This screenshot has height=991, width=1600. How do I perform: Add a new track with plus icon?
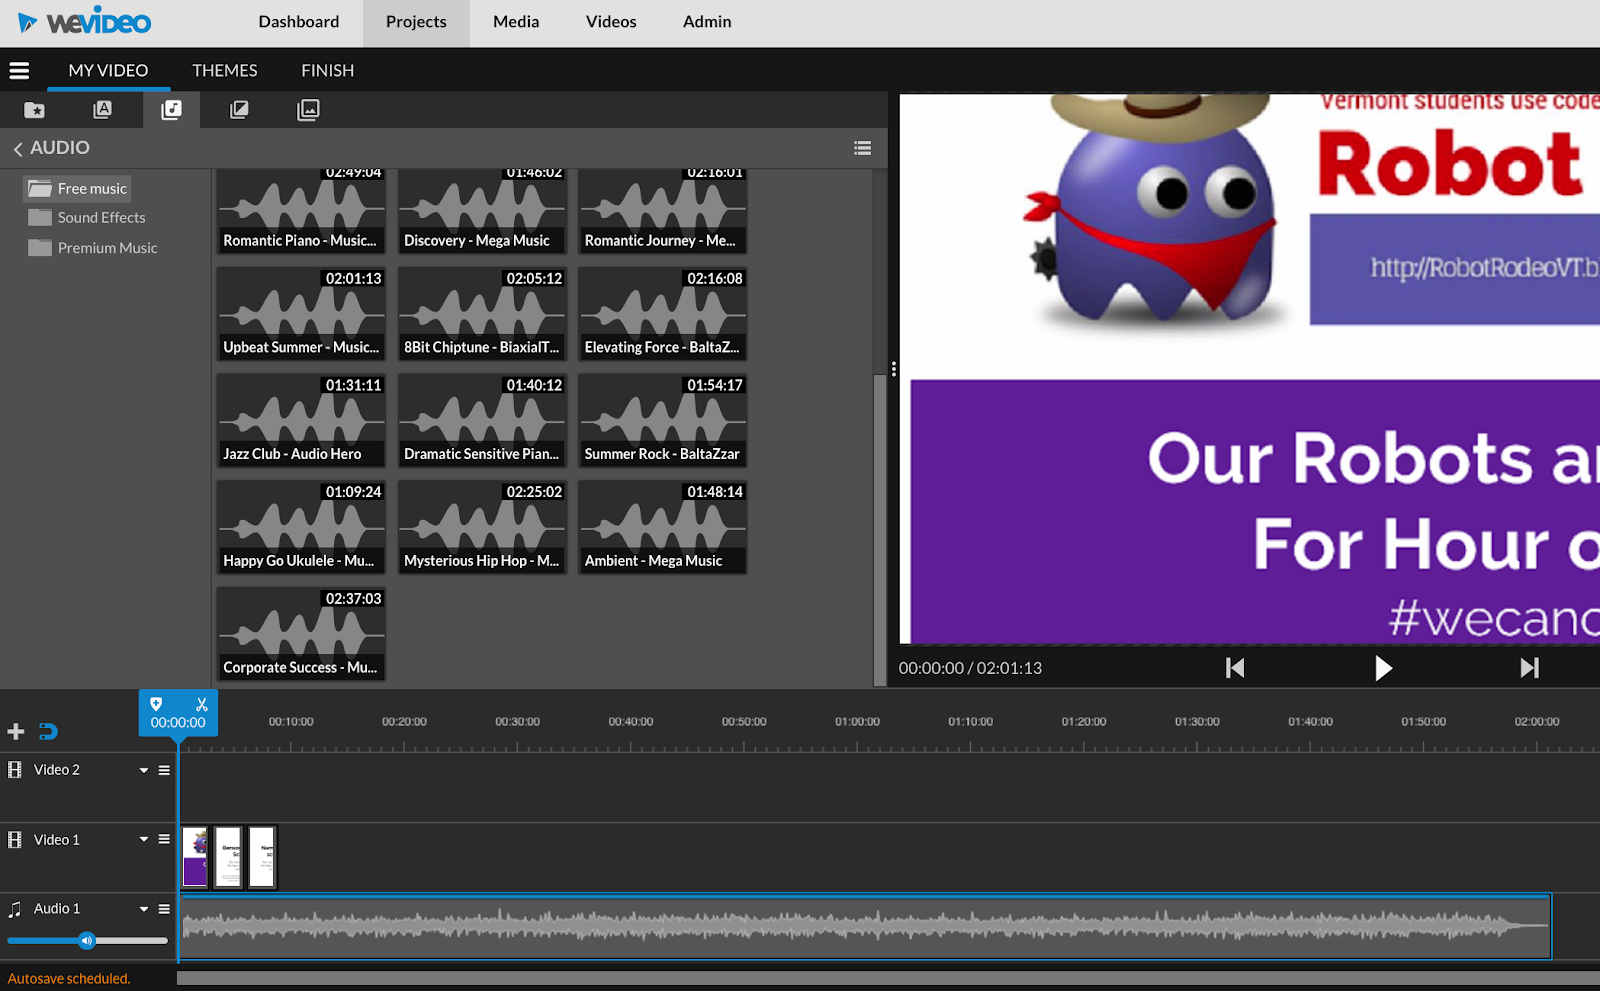(16, 732)
